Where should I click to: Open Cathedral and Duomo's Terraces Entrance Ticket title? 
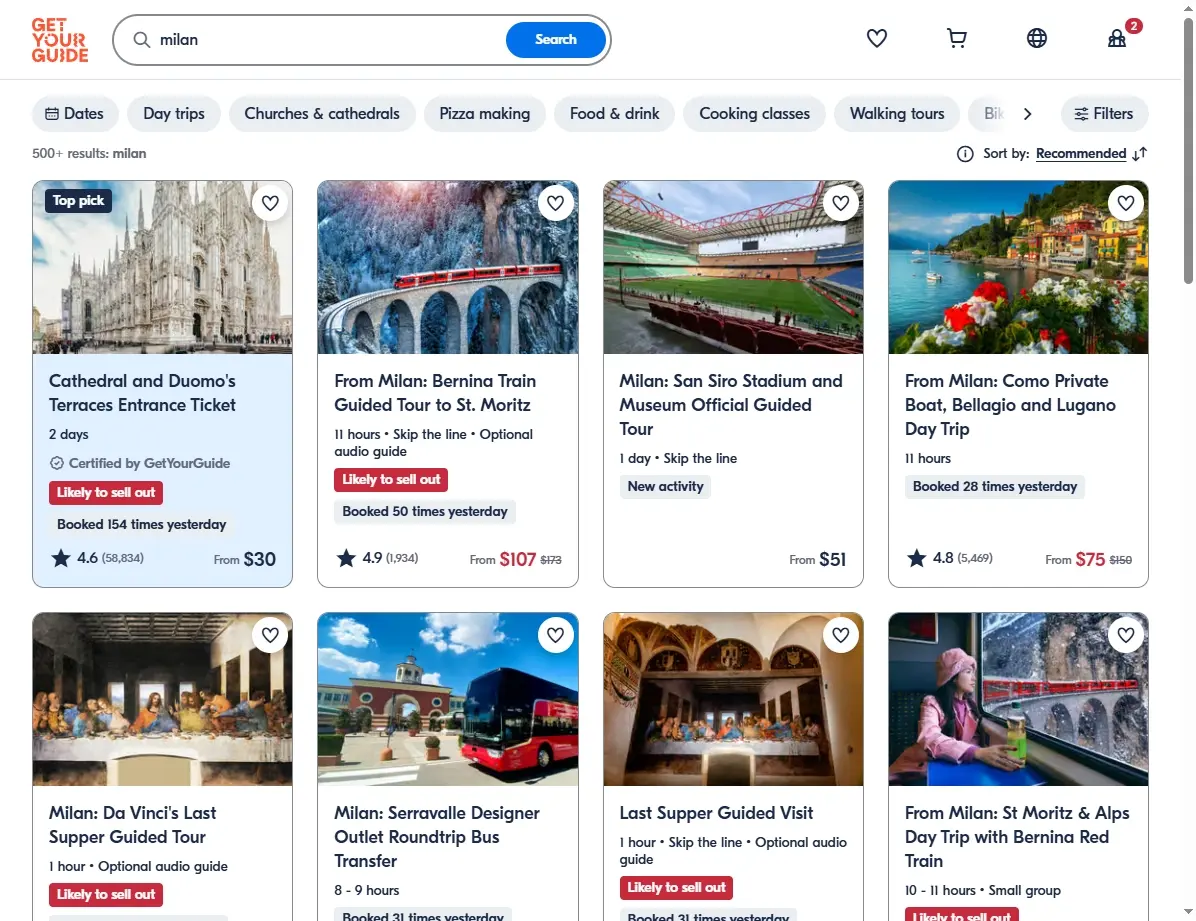coord(143,393)
